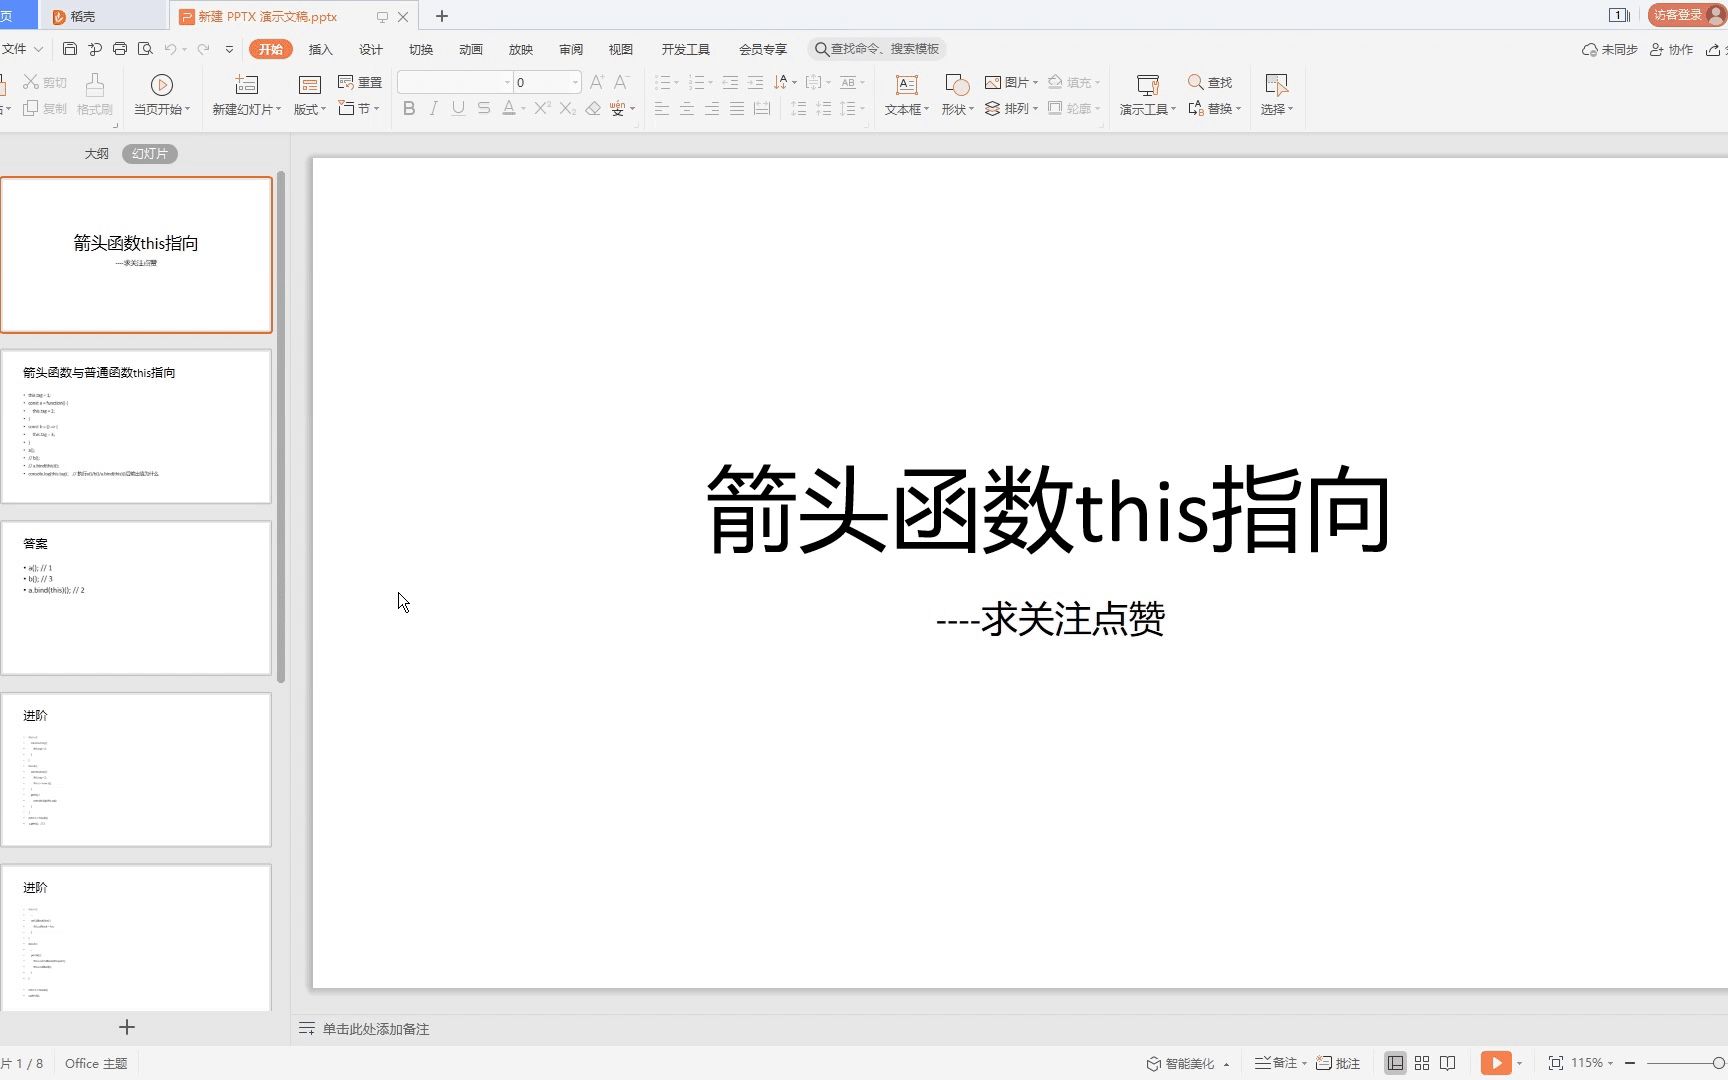1728x1080 pixels.
Task: Add a new slide with plus button below thumbnails
Action: pyautogui.click(x=127, y=1027)
